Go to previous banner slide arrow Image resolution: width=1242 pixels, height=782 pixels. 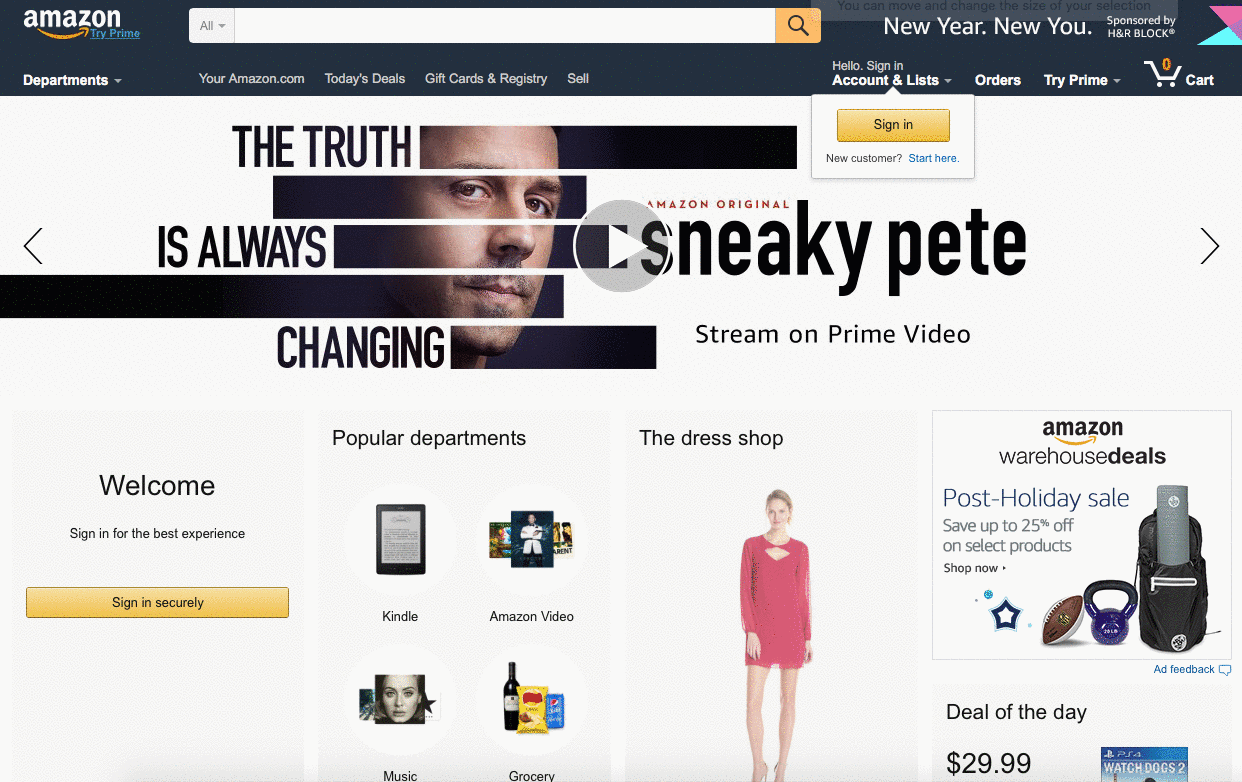coord(33,246)
